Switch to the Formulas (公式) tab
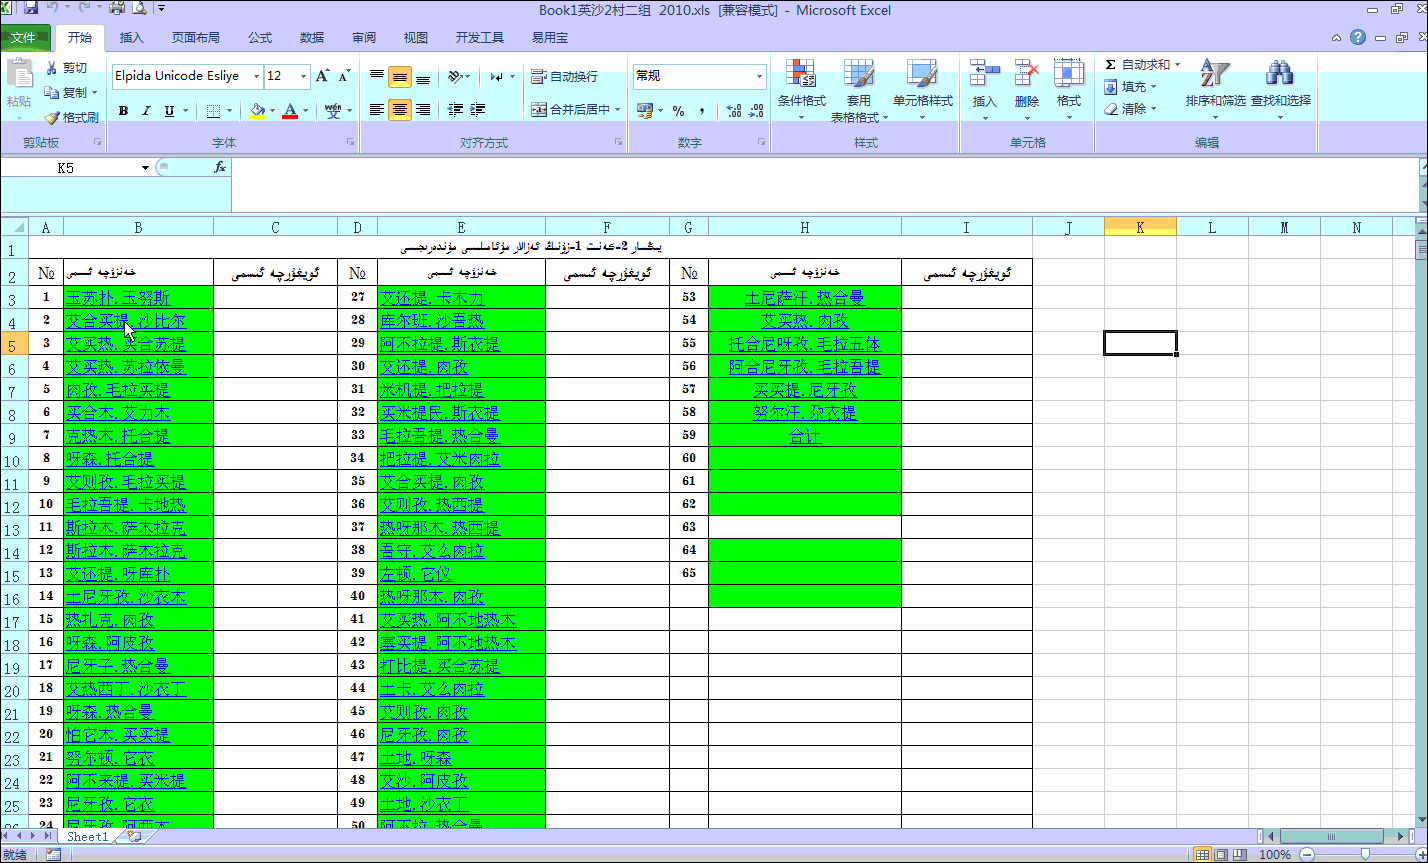Image resolution: width=1428 pixels, height=863 pixels. [x=260, y=38]
